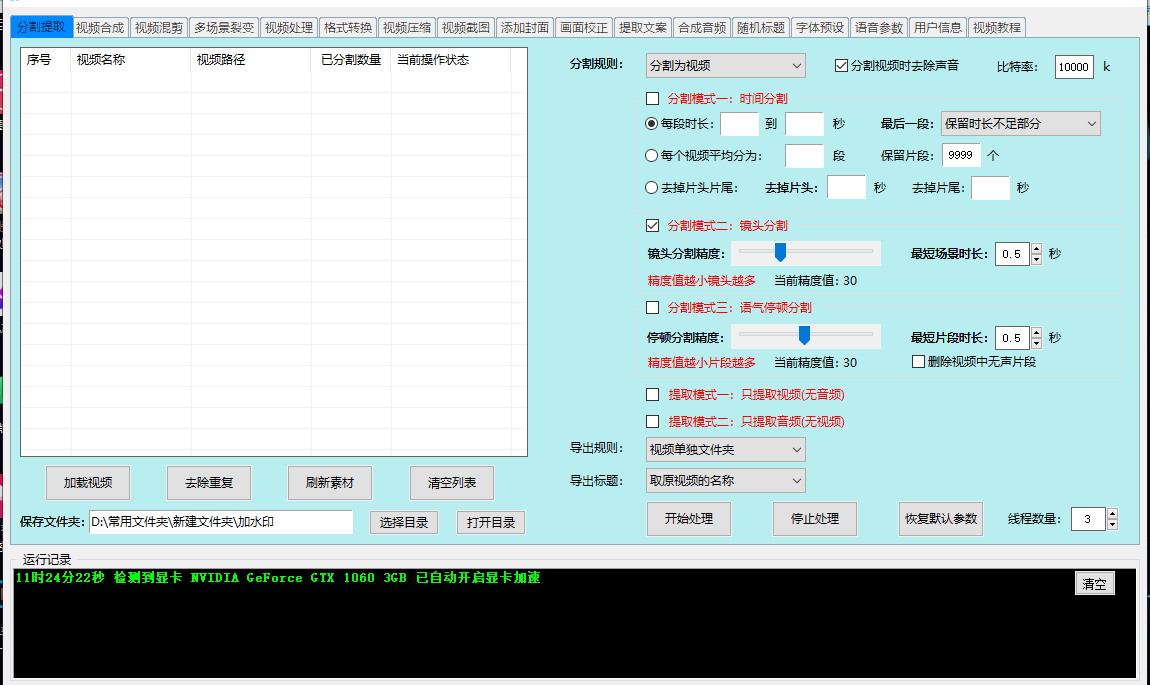The width and height of the screenshot is (1150, 685).
Task: Uncheck 分割模式二 镜头分割 checkbox
Action: pyautogui.click(x=653, y=225)
